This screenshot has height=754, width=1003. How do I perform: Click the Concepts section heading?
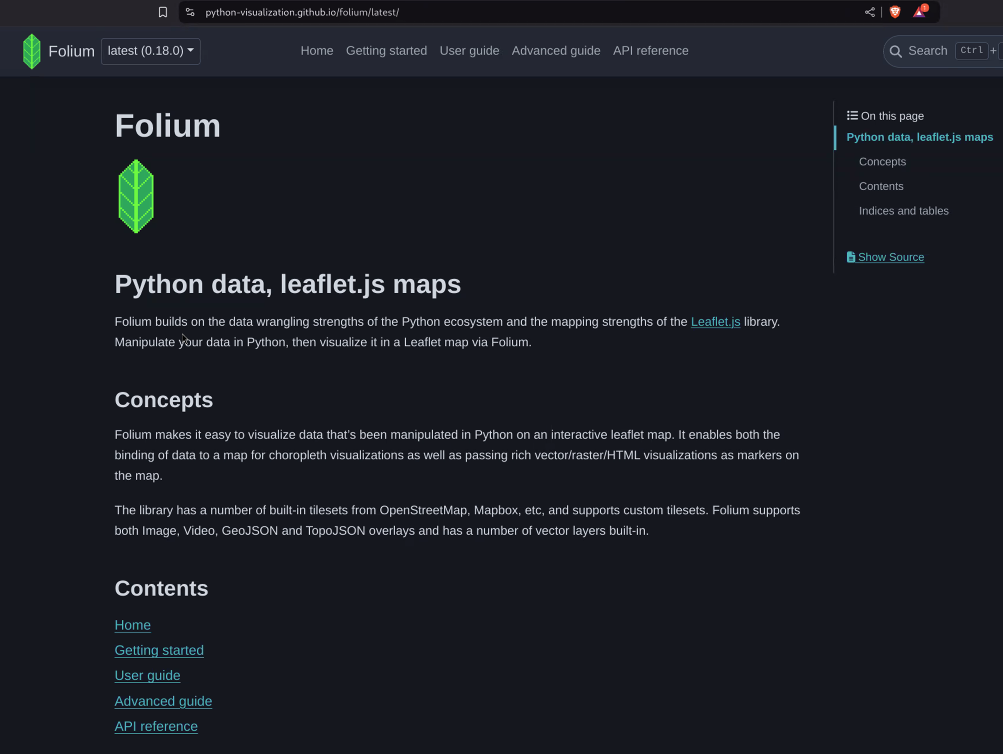click(164, 400)
